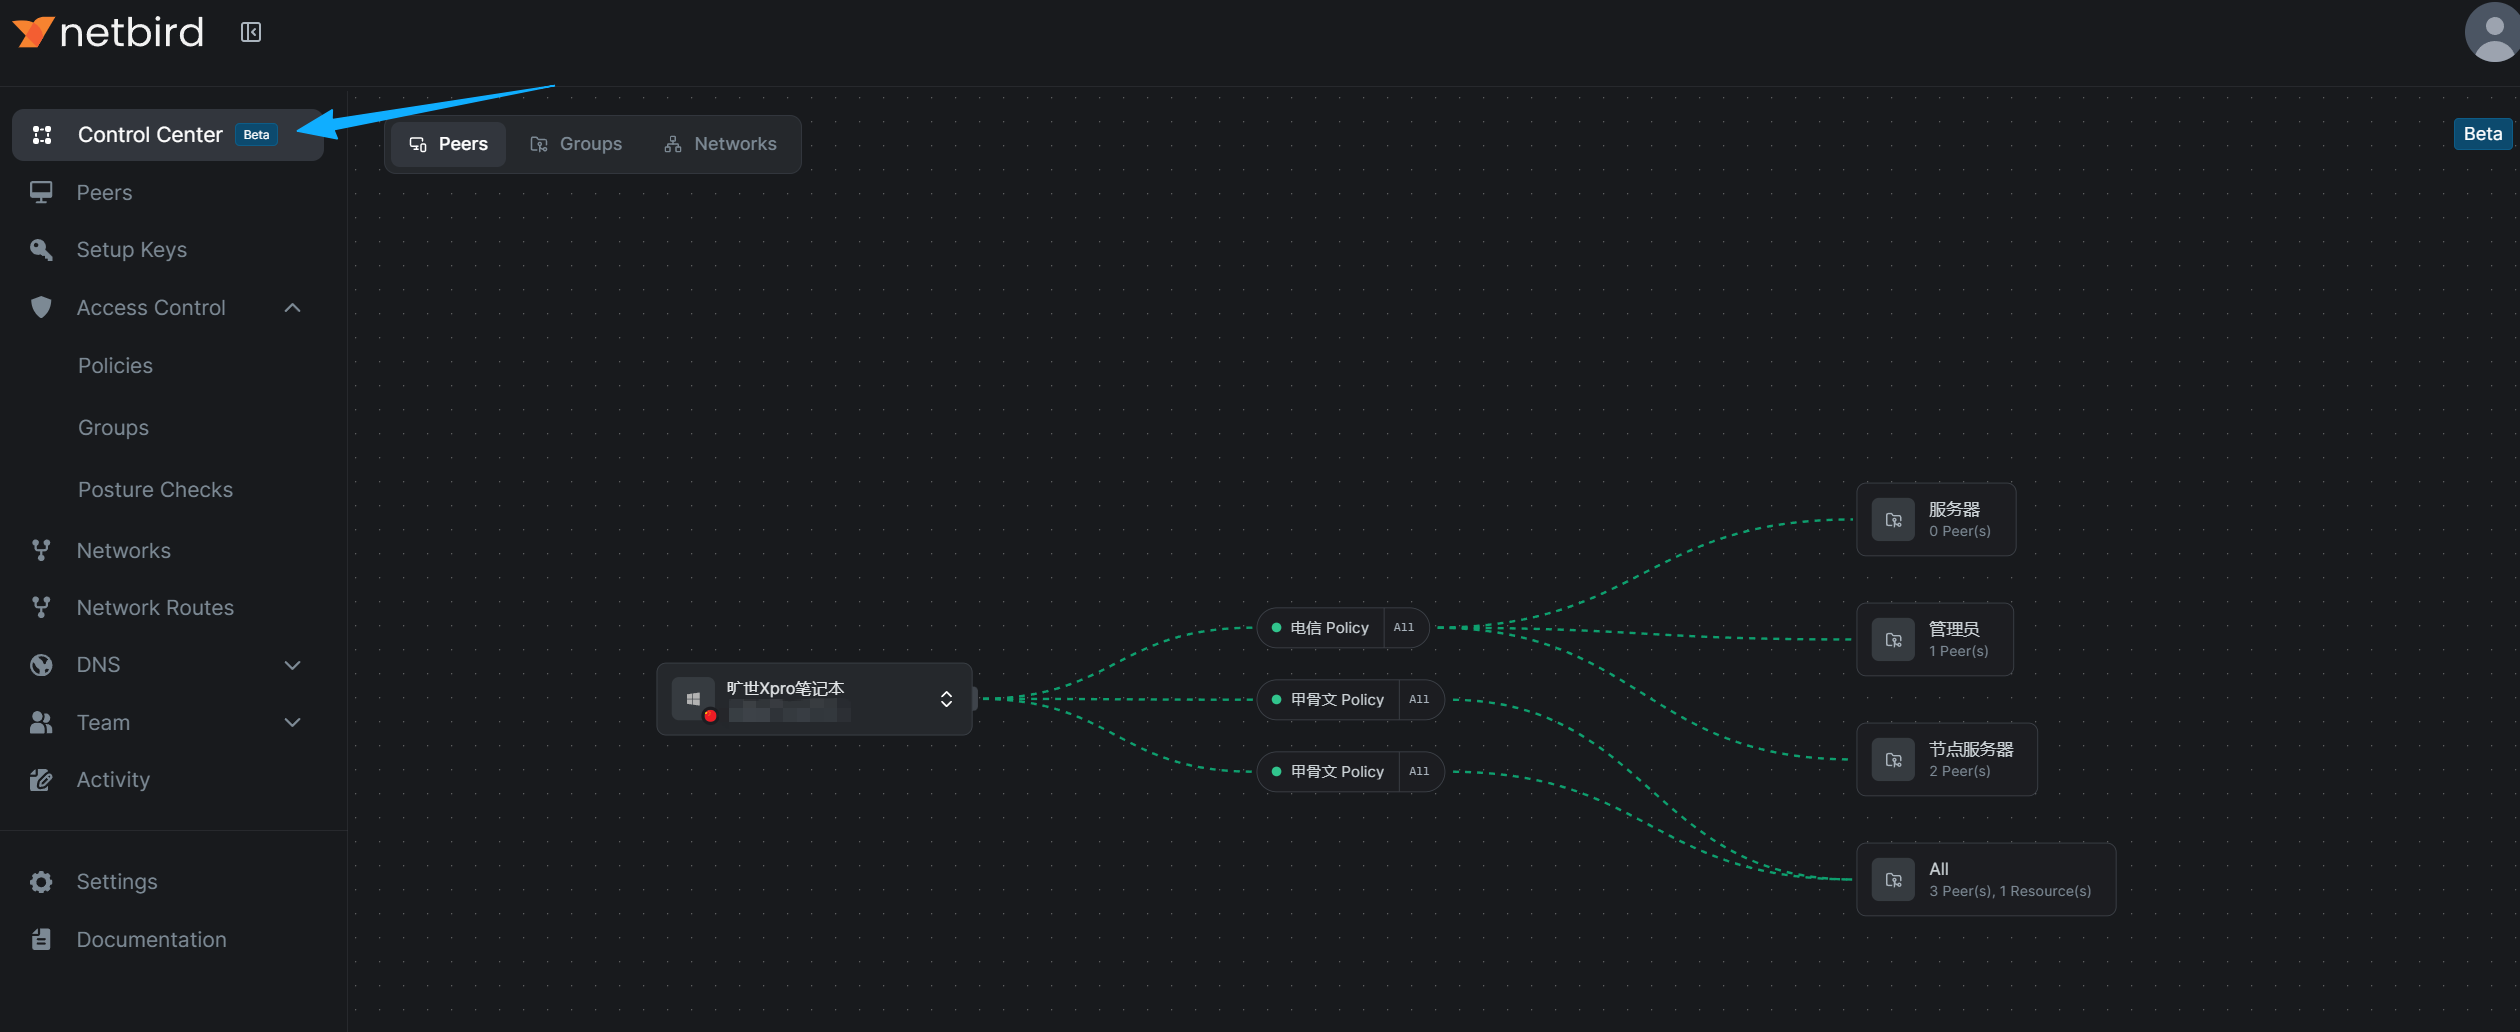Screen dimensions: 2520x1032
Task: Click the Activity log icon
Action: coord(41,780)
